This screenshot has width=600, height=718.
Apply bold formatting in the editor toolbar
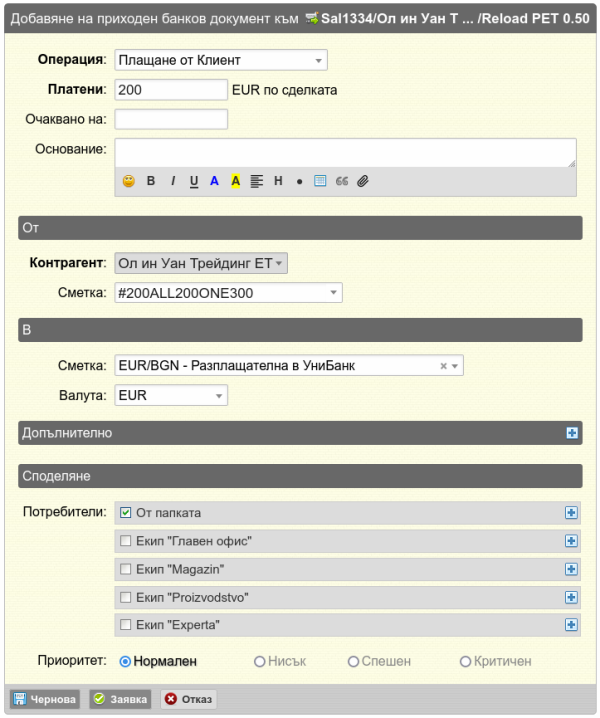[x=151, y=181]
